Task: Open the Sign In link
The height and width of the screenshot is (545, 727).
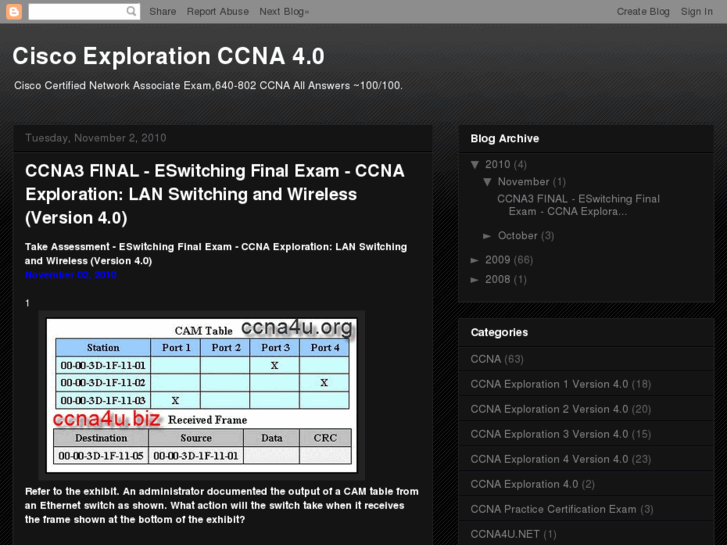Action: pyautogui.click(x=696, y=12)
